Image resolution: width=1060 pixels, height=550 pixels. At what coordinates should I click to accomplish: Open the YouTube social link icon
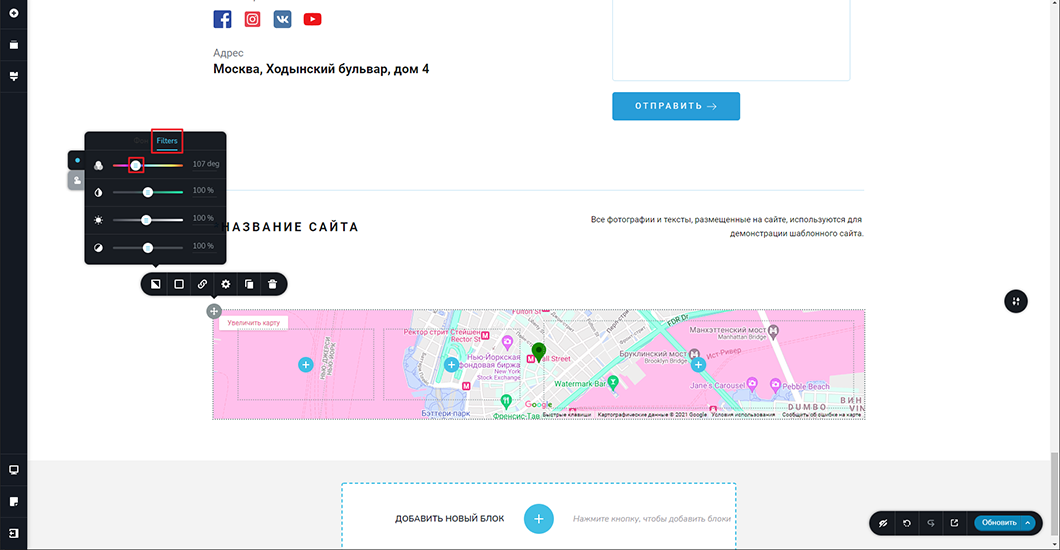(x=312, y=19)
